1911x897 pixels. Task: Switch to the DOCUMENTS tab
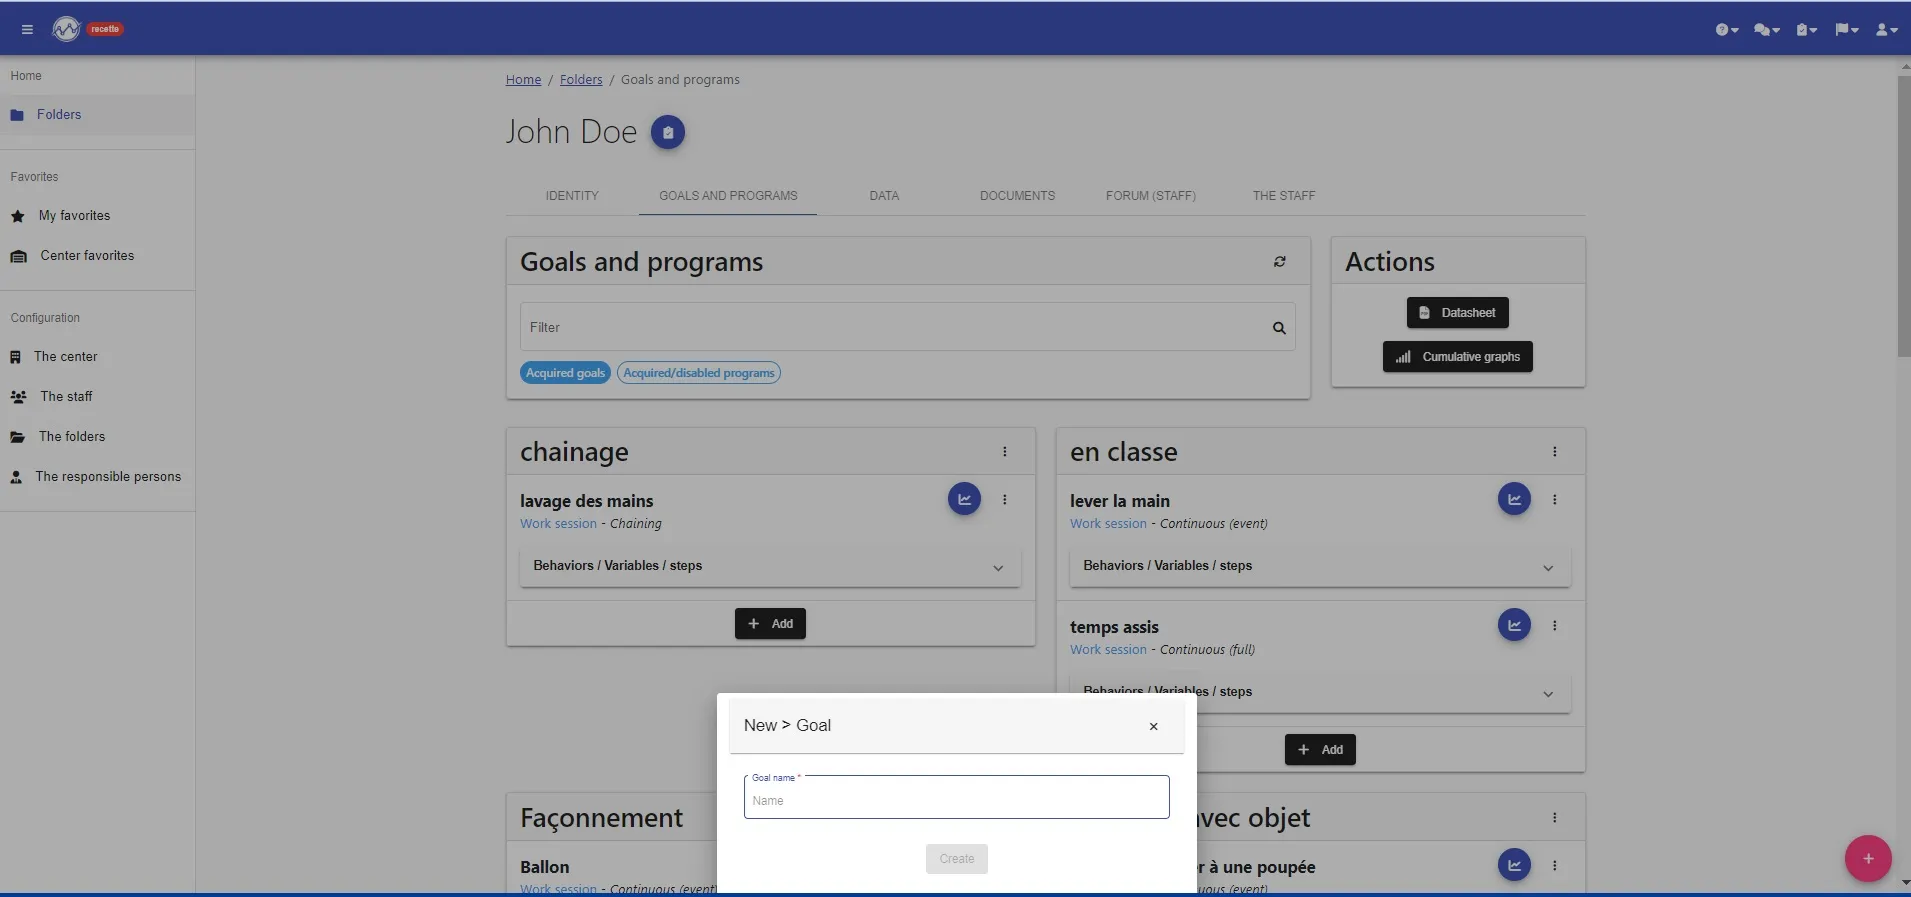click(x=1017, y=196)
